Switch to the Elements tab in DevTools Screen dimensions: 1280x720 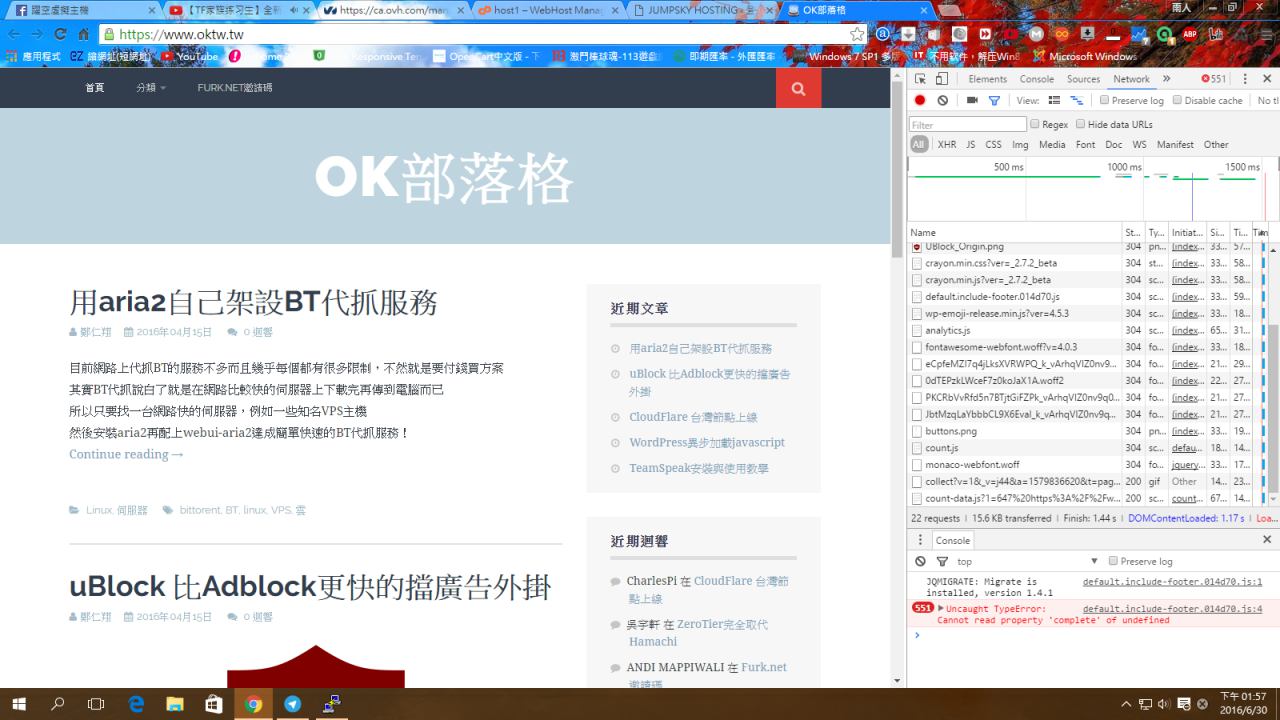click(x=987, y=79)
